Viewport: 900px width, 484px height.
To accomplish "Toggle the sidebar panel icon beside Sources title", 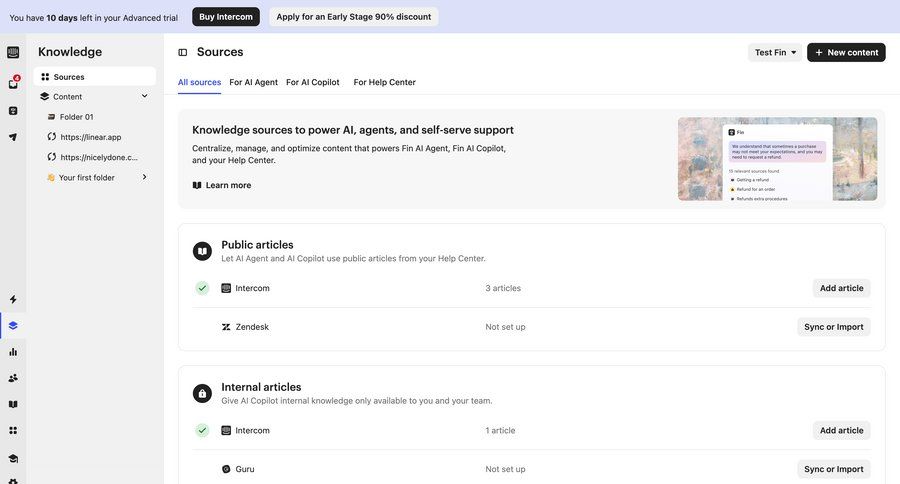I will coord(183,52).
